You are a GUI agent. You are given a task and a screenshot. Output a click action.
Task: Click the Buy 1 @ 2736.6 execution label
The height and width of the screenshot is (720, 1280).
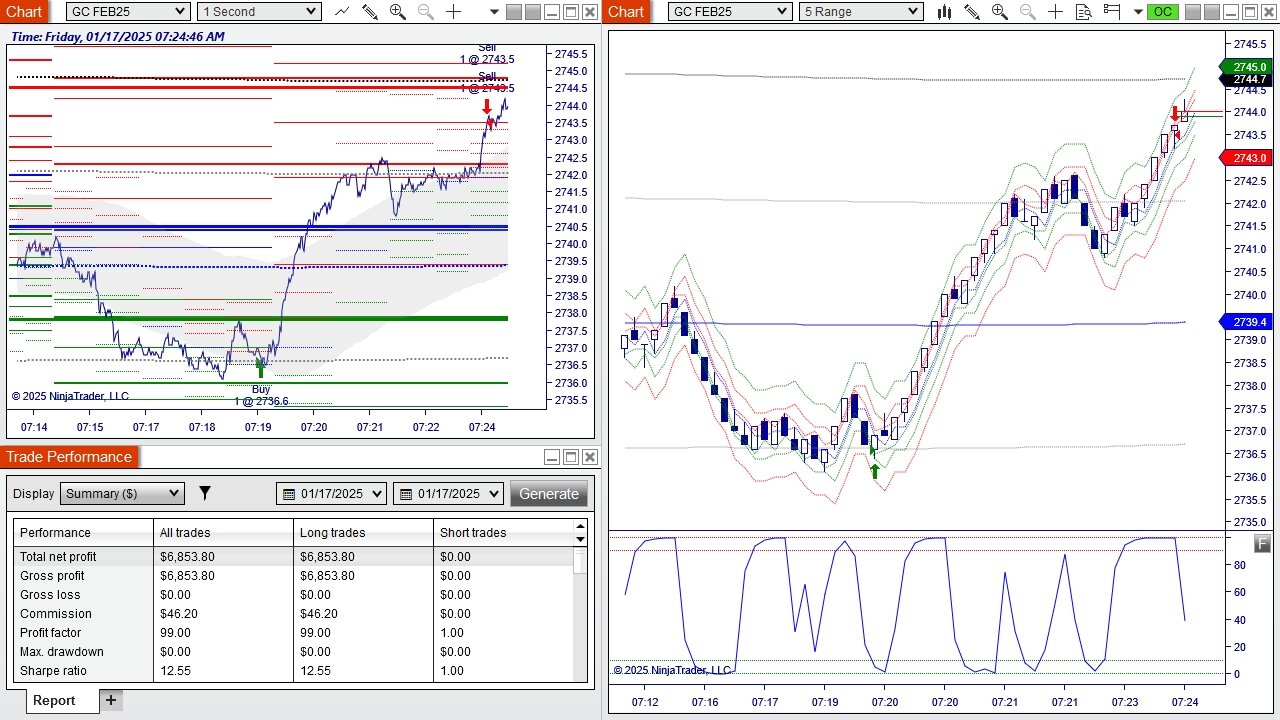(x=261, y=395)
